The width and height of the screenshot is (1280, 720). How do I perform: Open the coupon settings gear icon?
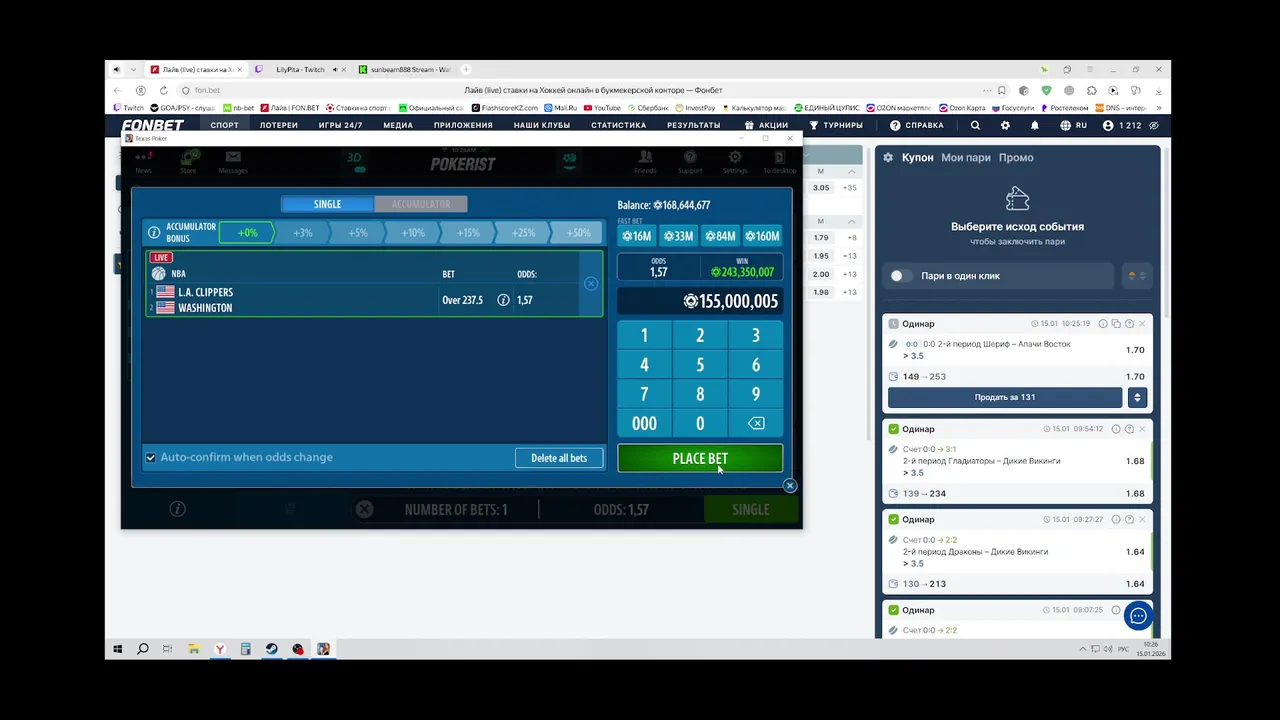click(x=888, y=158)
